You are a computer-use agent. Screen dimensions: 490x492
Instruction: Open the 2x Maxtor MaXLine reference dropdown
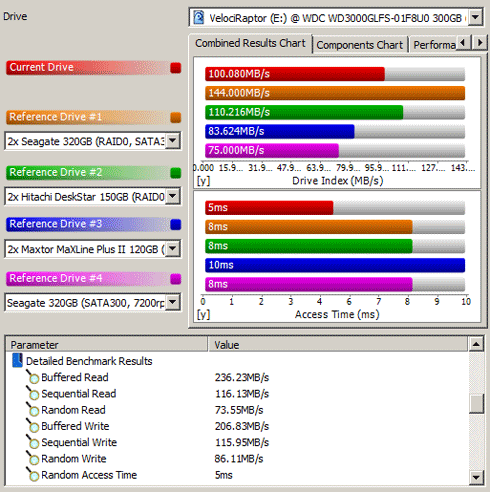tap(173, 248)
